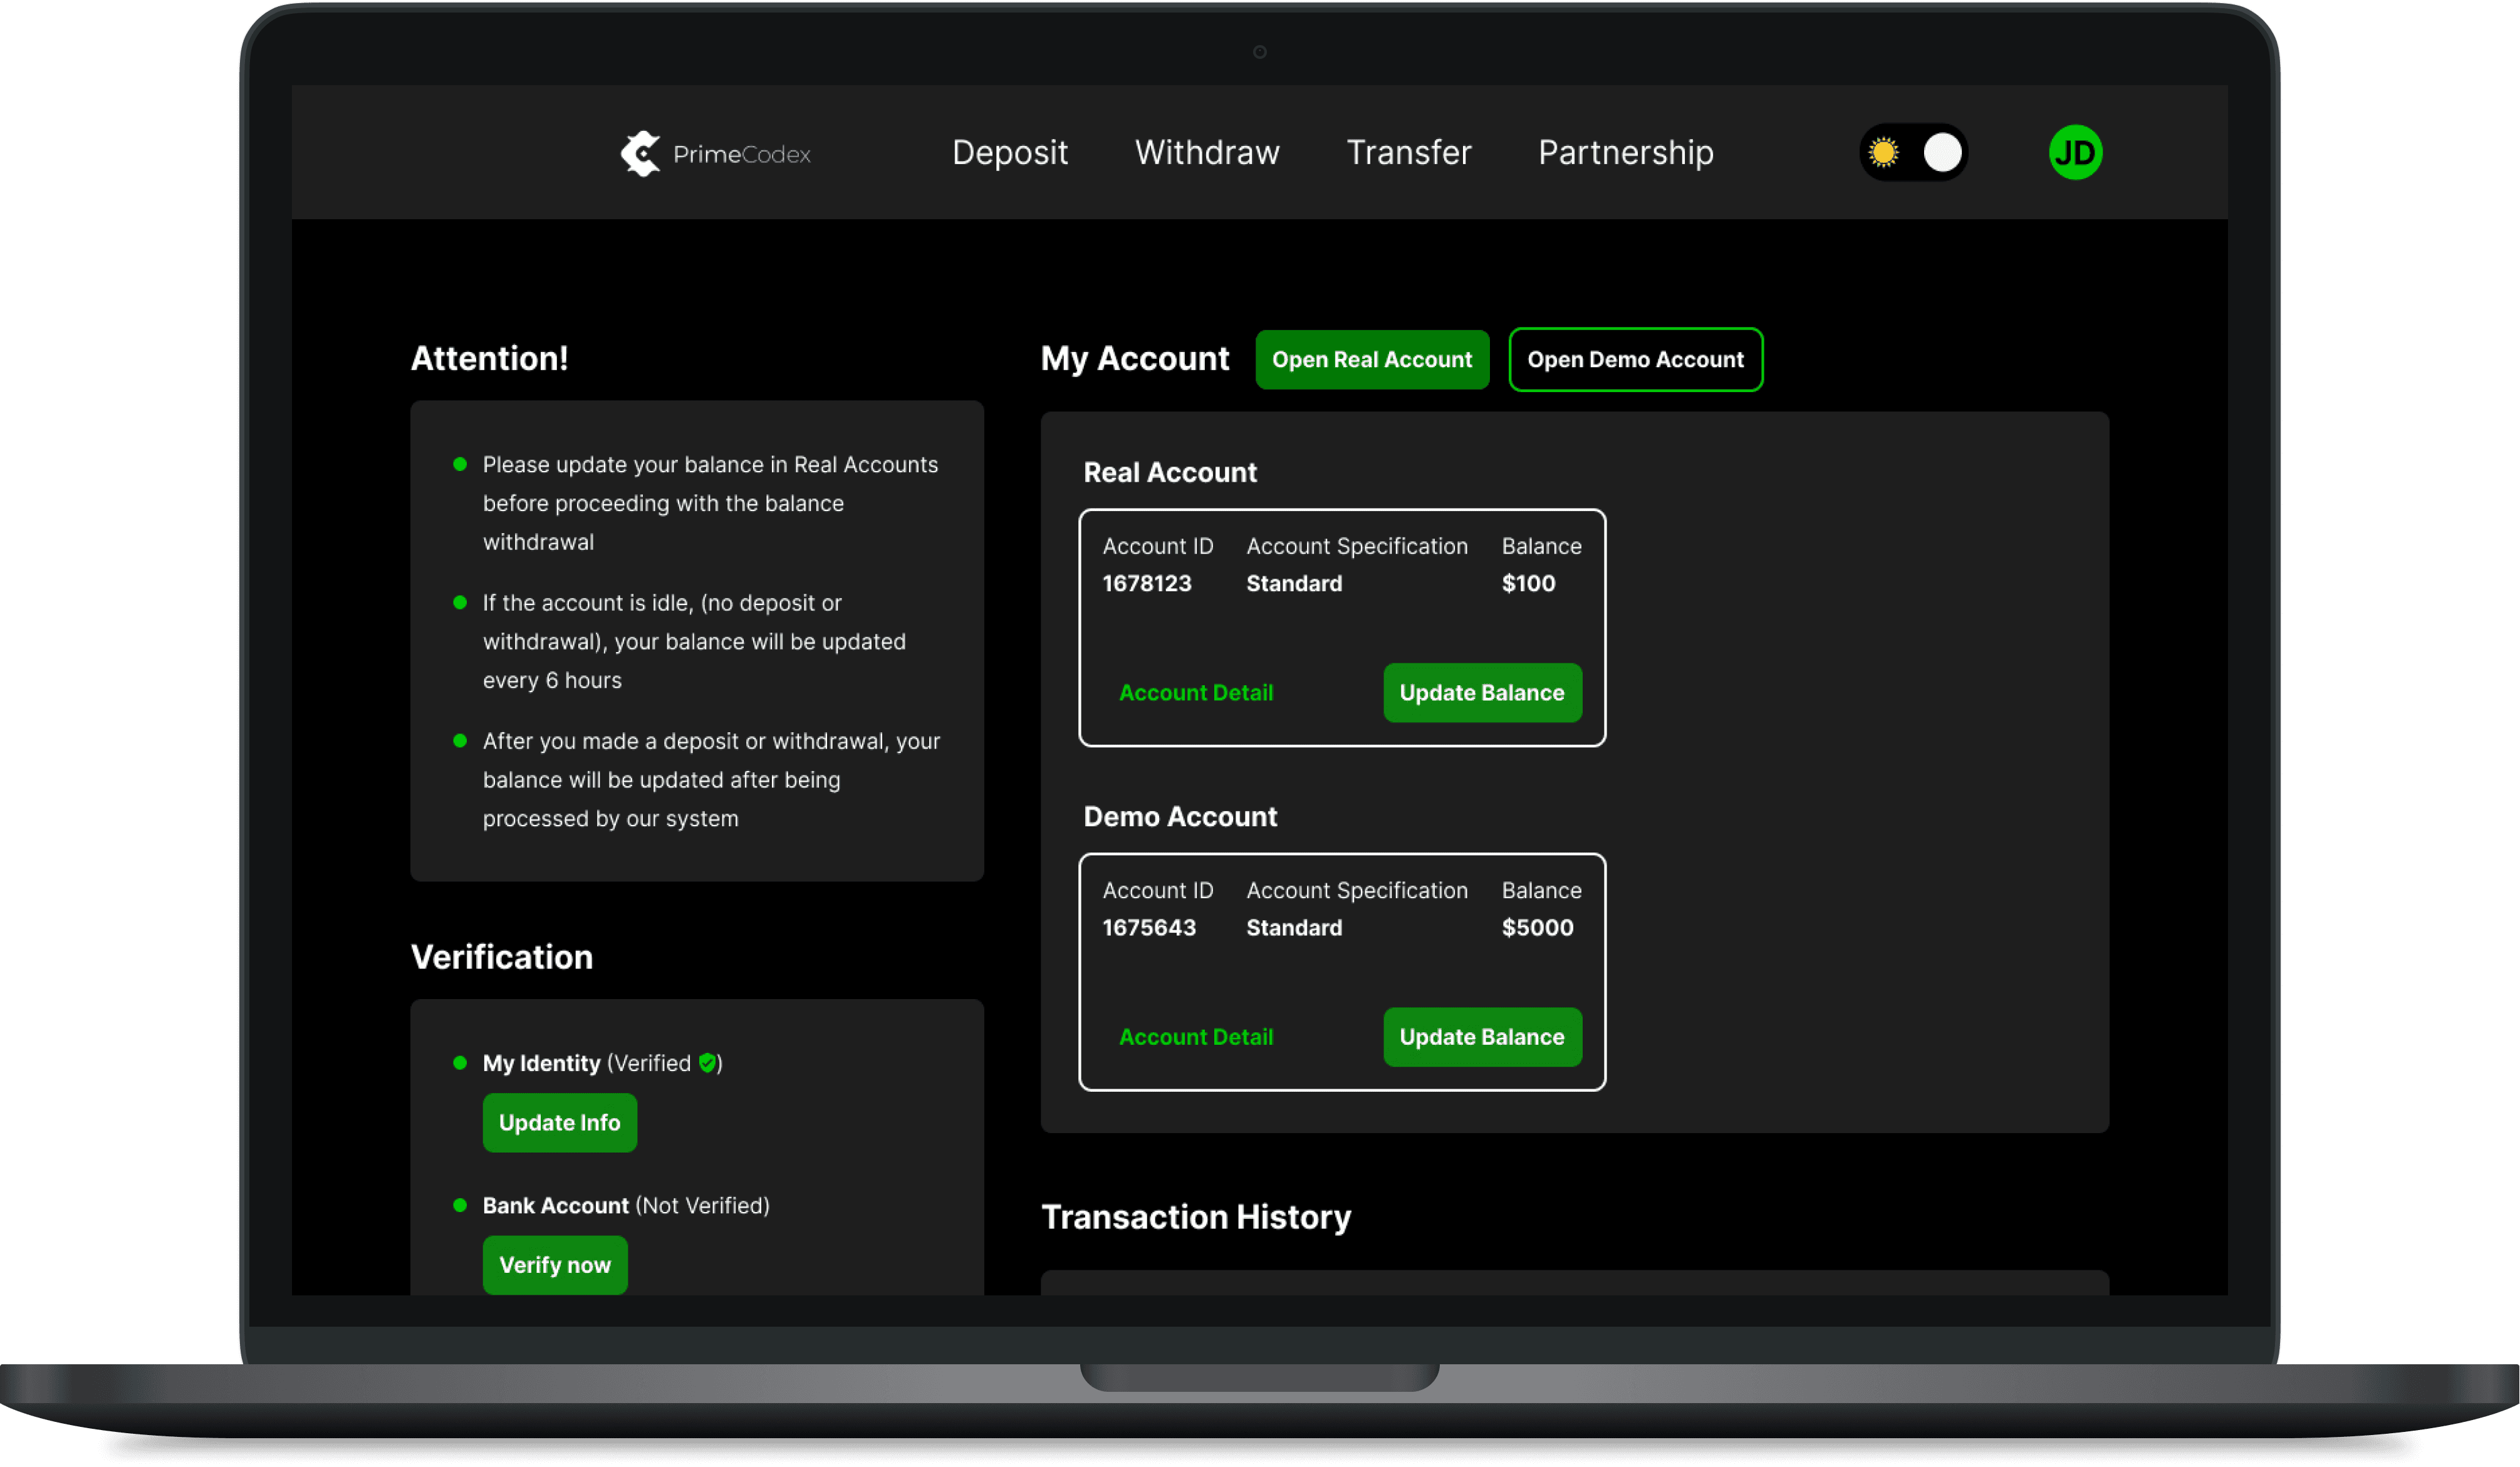Update Balance for Demo Account 1675643
This screenshot has height=1467, width=2520.
click(x=1481, y=1036)
